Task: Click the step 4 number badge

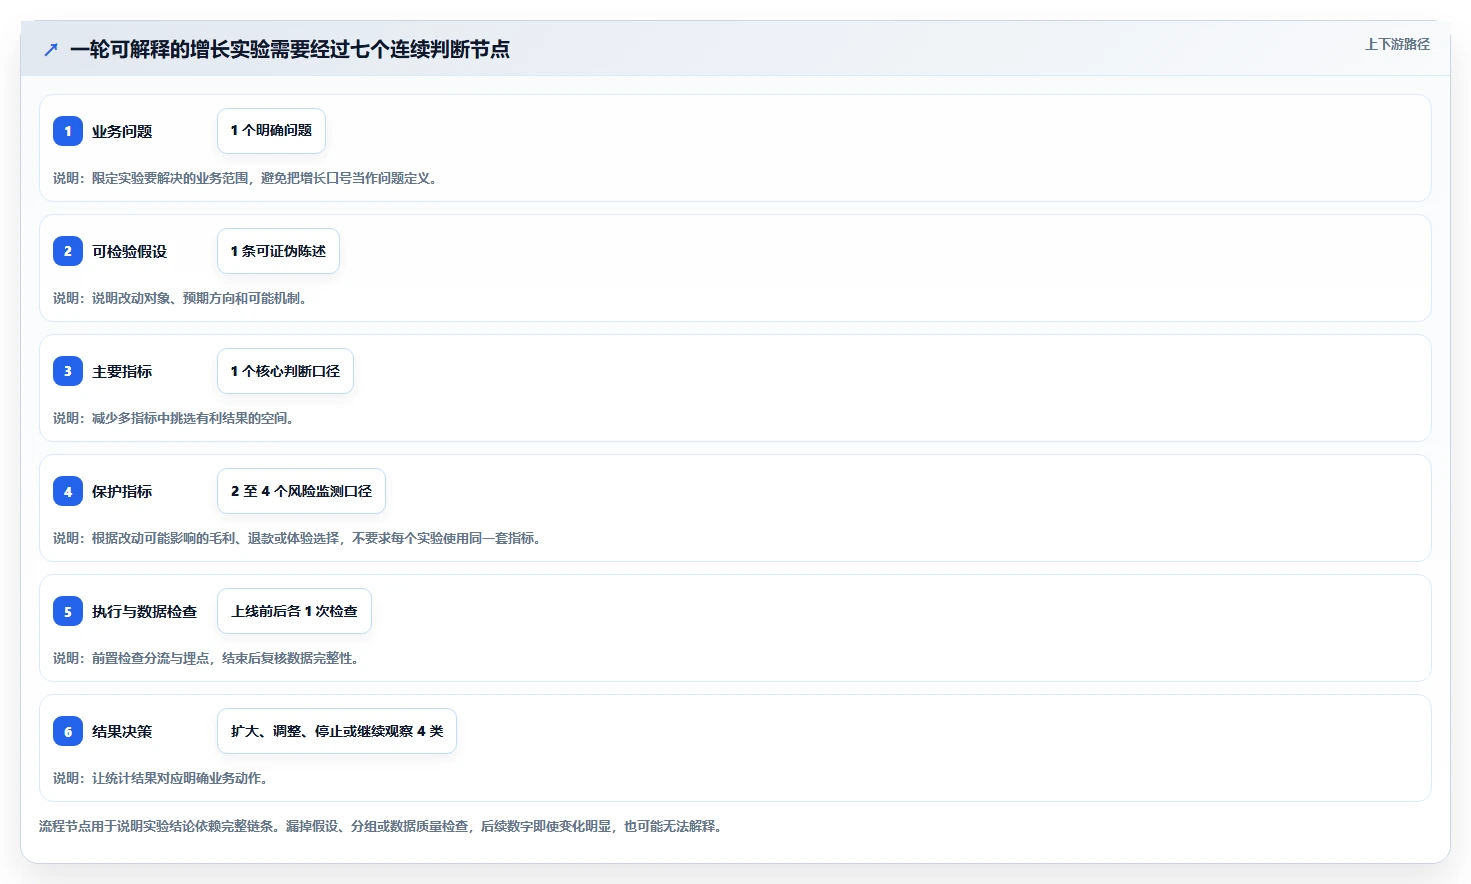Action: tap(68, 491)
